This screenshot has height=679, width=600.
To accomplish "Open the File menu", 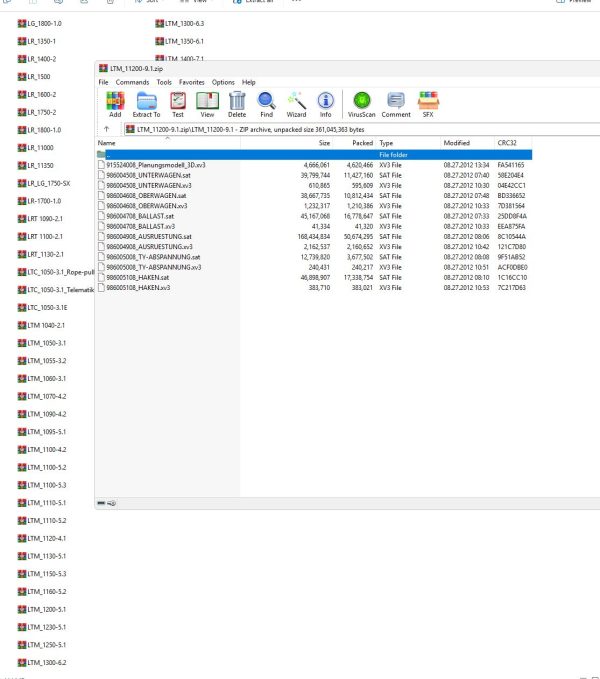I will (x=103, y=82).
